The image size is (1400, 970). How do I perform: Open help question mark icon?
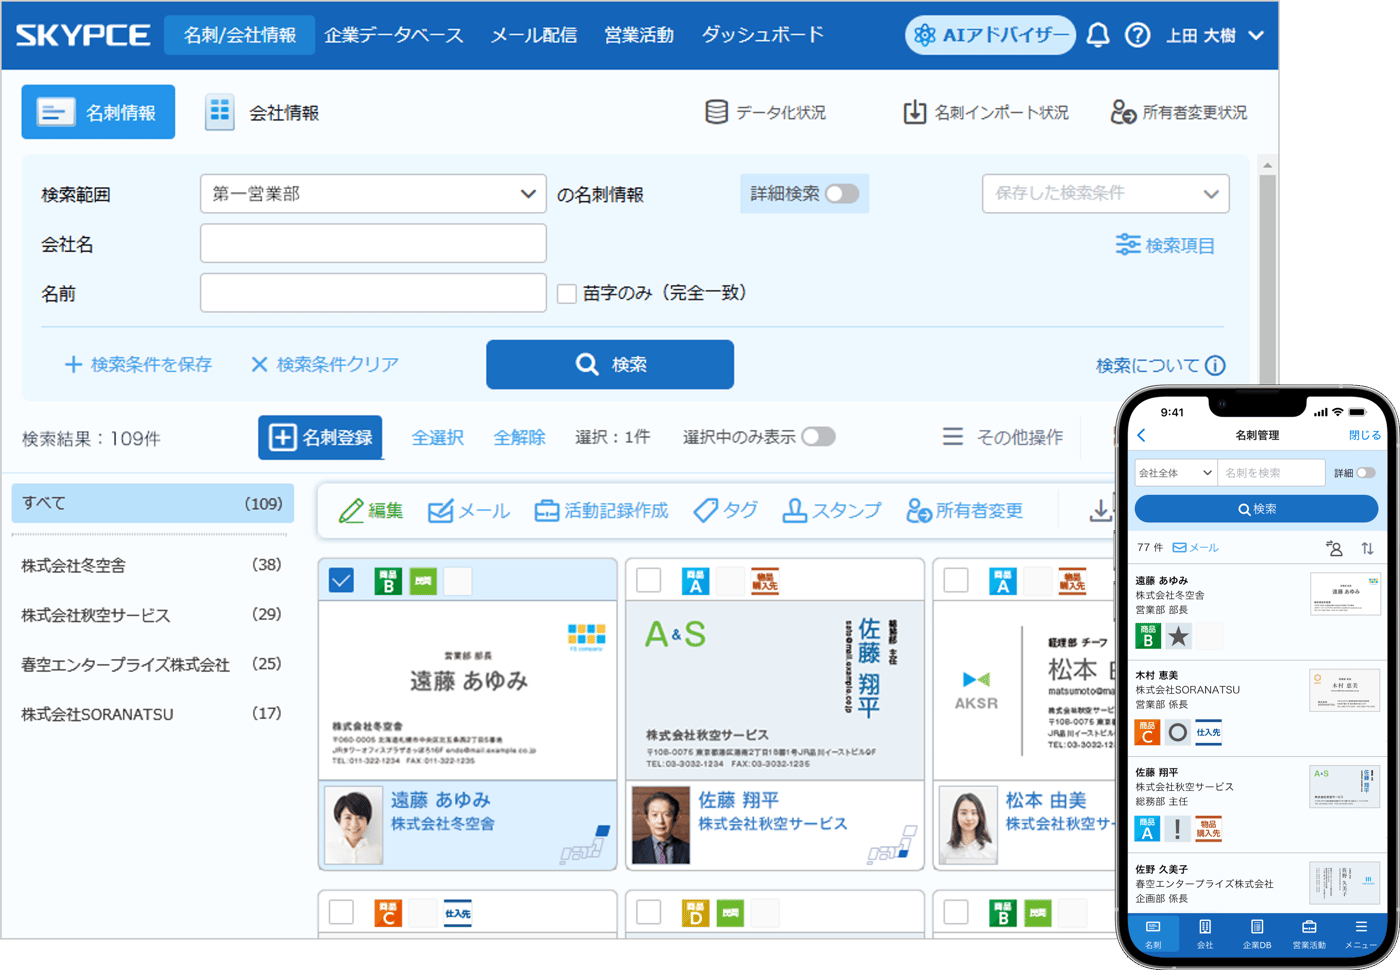(x=1137, y=35)
